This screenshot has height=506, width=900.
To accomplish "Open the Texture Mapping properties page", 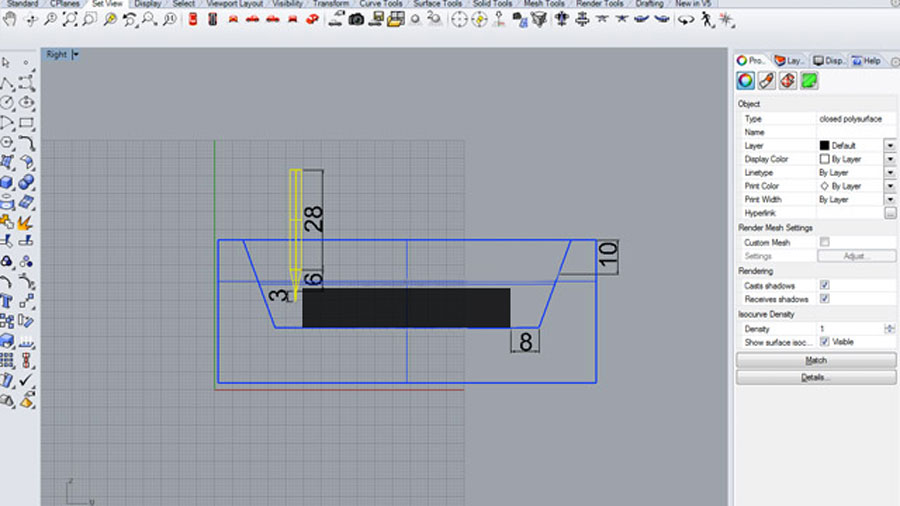I will pos(788,81).
